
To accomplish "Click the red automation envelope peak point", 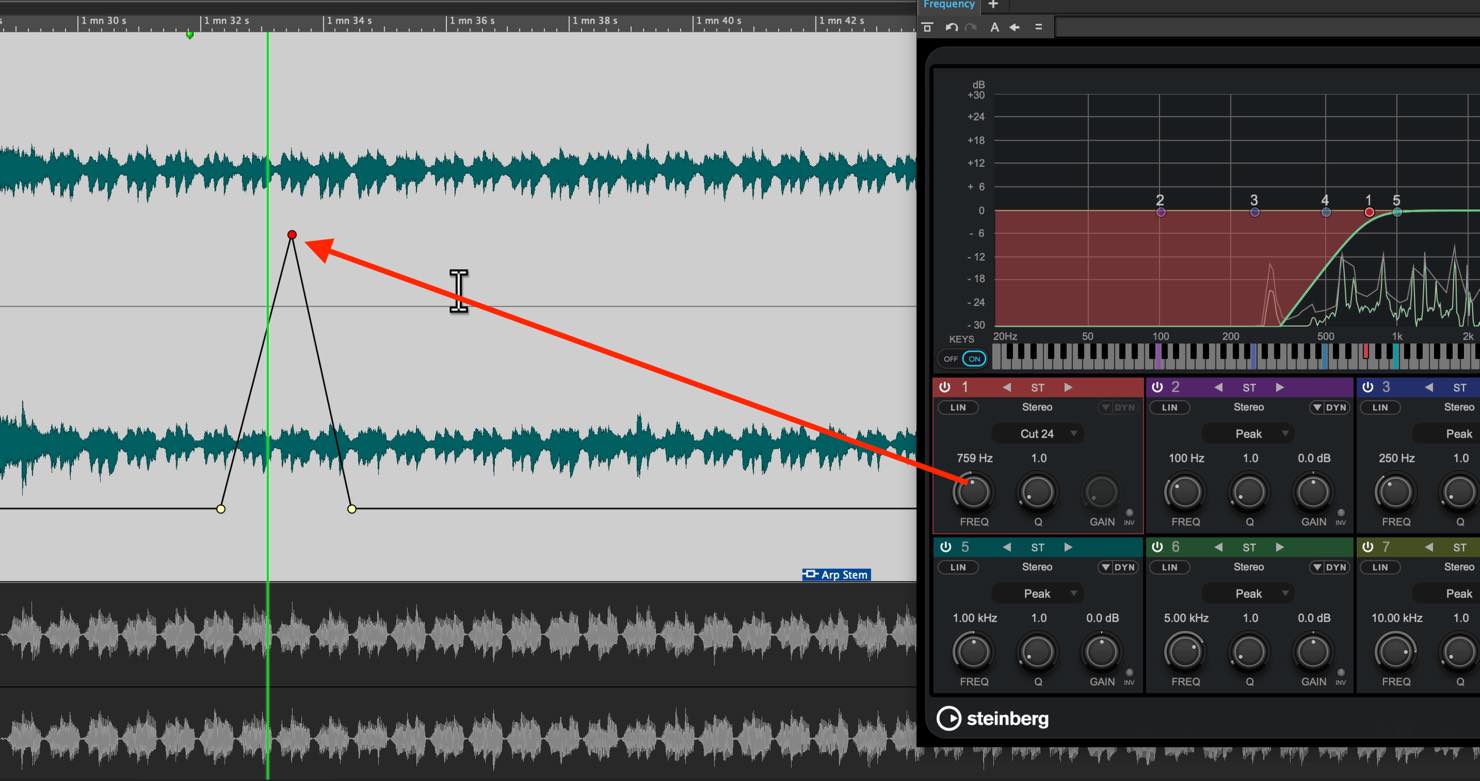I will click(x=292, y=235).
